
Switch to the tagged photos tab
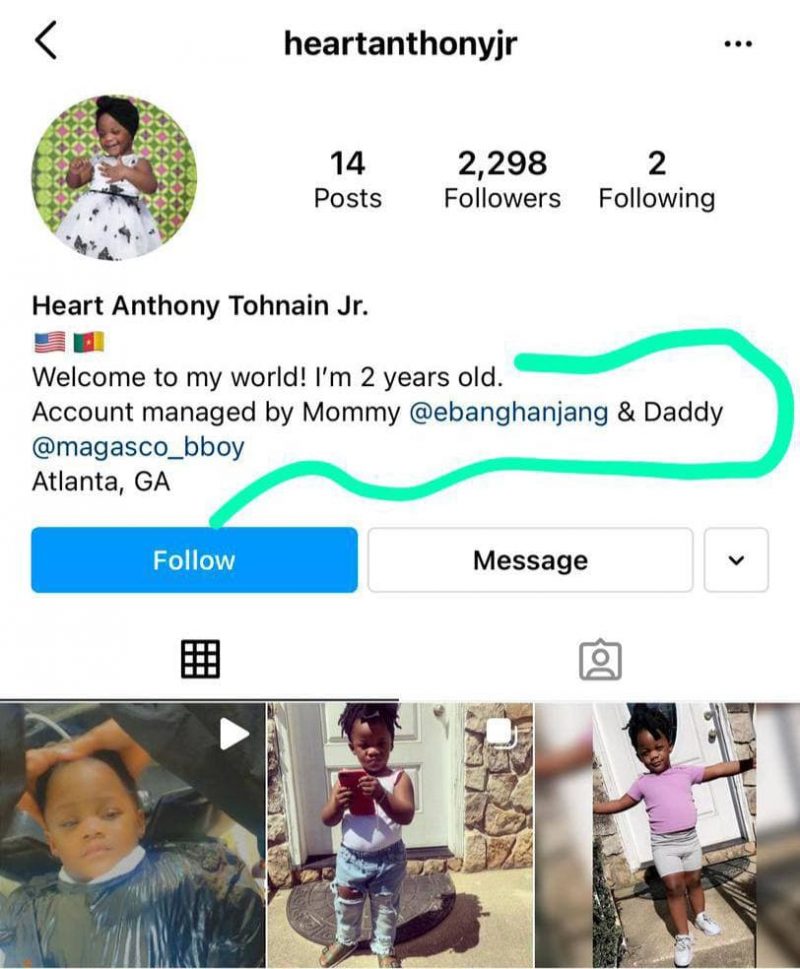[x=600, y=660]
